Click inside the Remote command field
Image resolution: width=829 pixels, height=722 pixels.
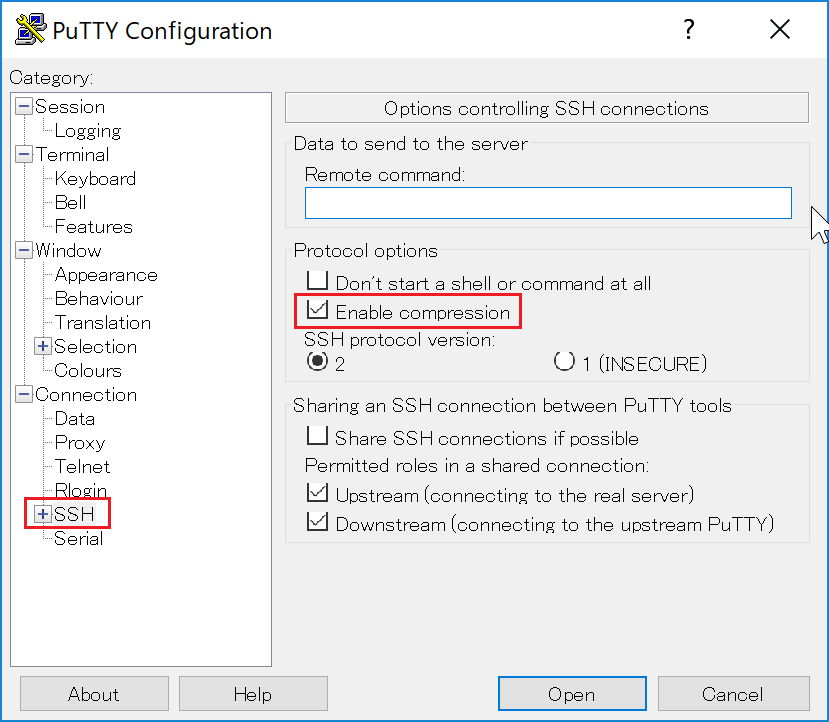coord(548,203)
